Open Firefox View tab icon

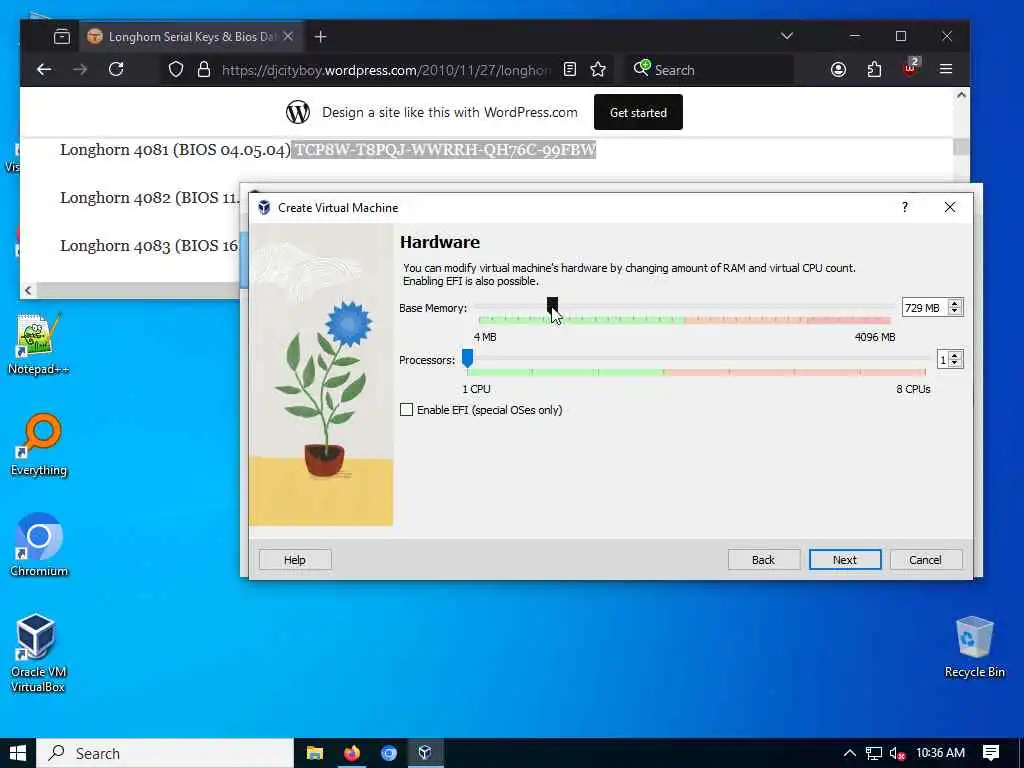point(62,37)
